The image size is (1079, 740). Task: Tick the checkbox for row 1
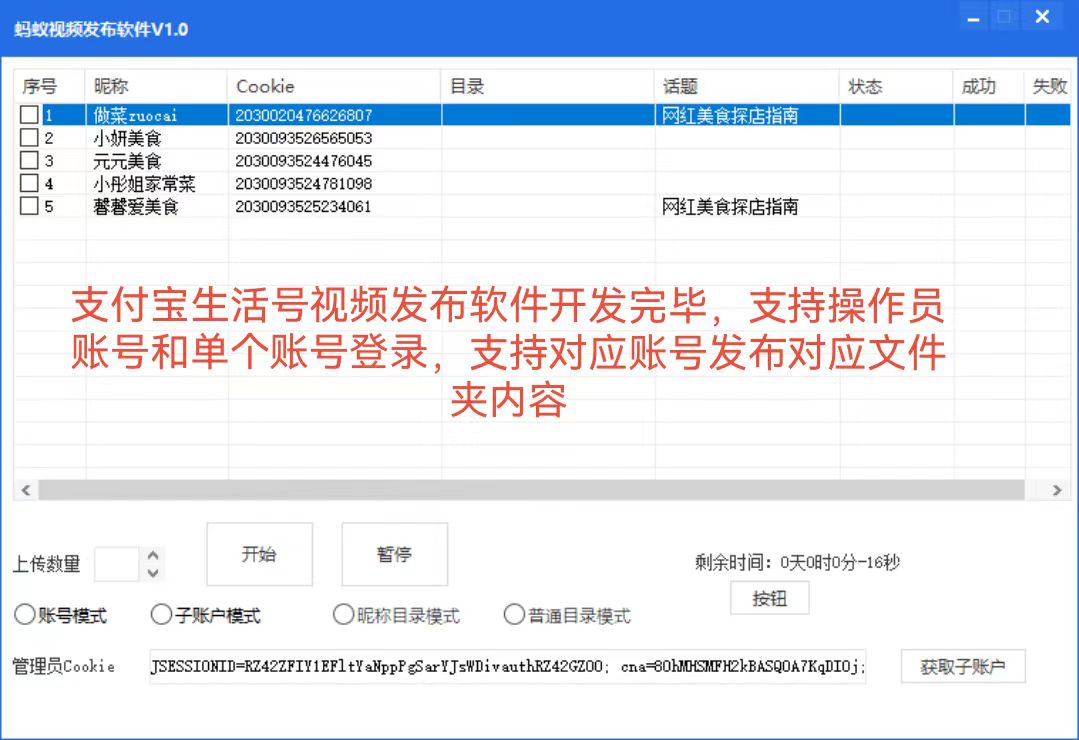click(29, 114)
